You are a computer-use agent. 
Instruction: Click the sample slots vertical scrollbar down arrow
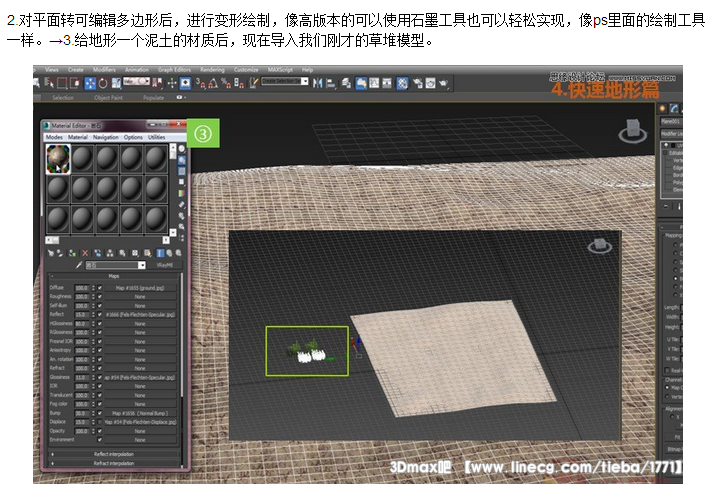click(x=173, y=232)
